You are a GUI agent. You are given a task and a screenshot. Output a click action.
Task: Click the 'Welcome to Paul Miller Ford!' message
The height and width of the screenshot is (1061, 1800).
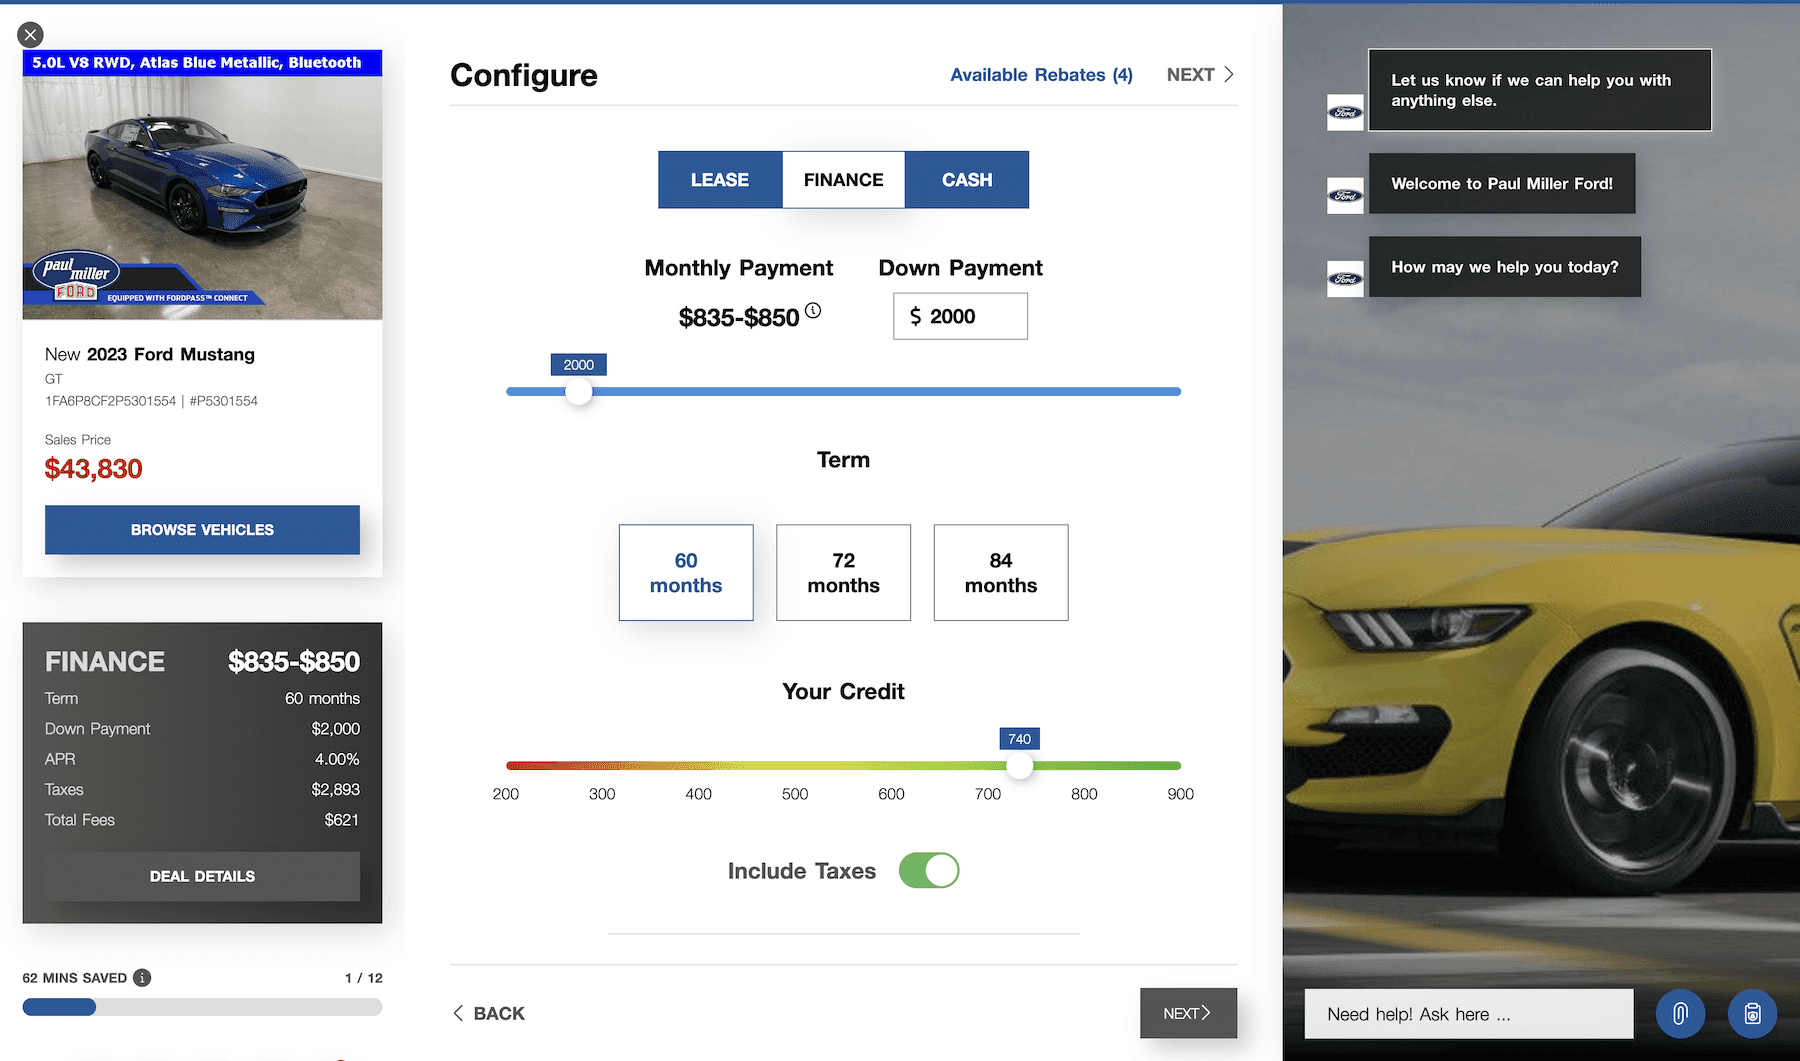click(x=1502, y=184)
